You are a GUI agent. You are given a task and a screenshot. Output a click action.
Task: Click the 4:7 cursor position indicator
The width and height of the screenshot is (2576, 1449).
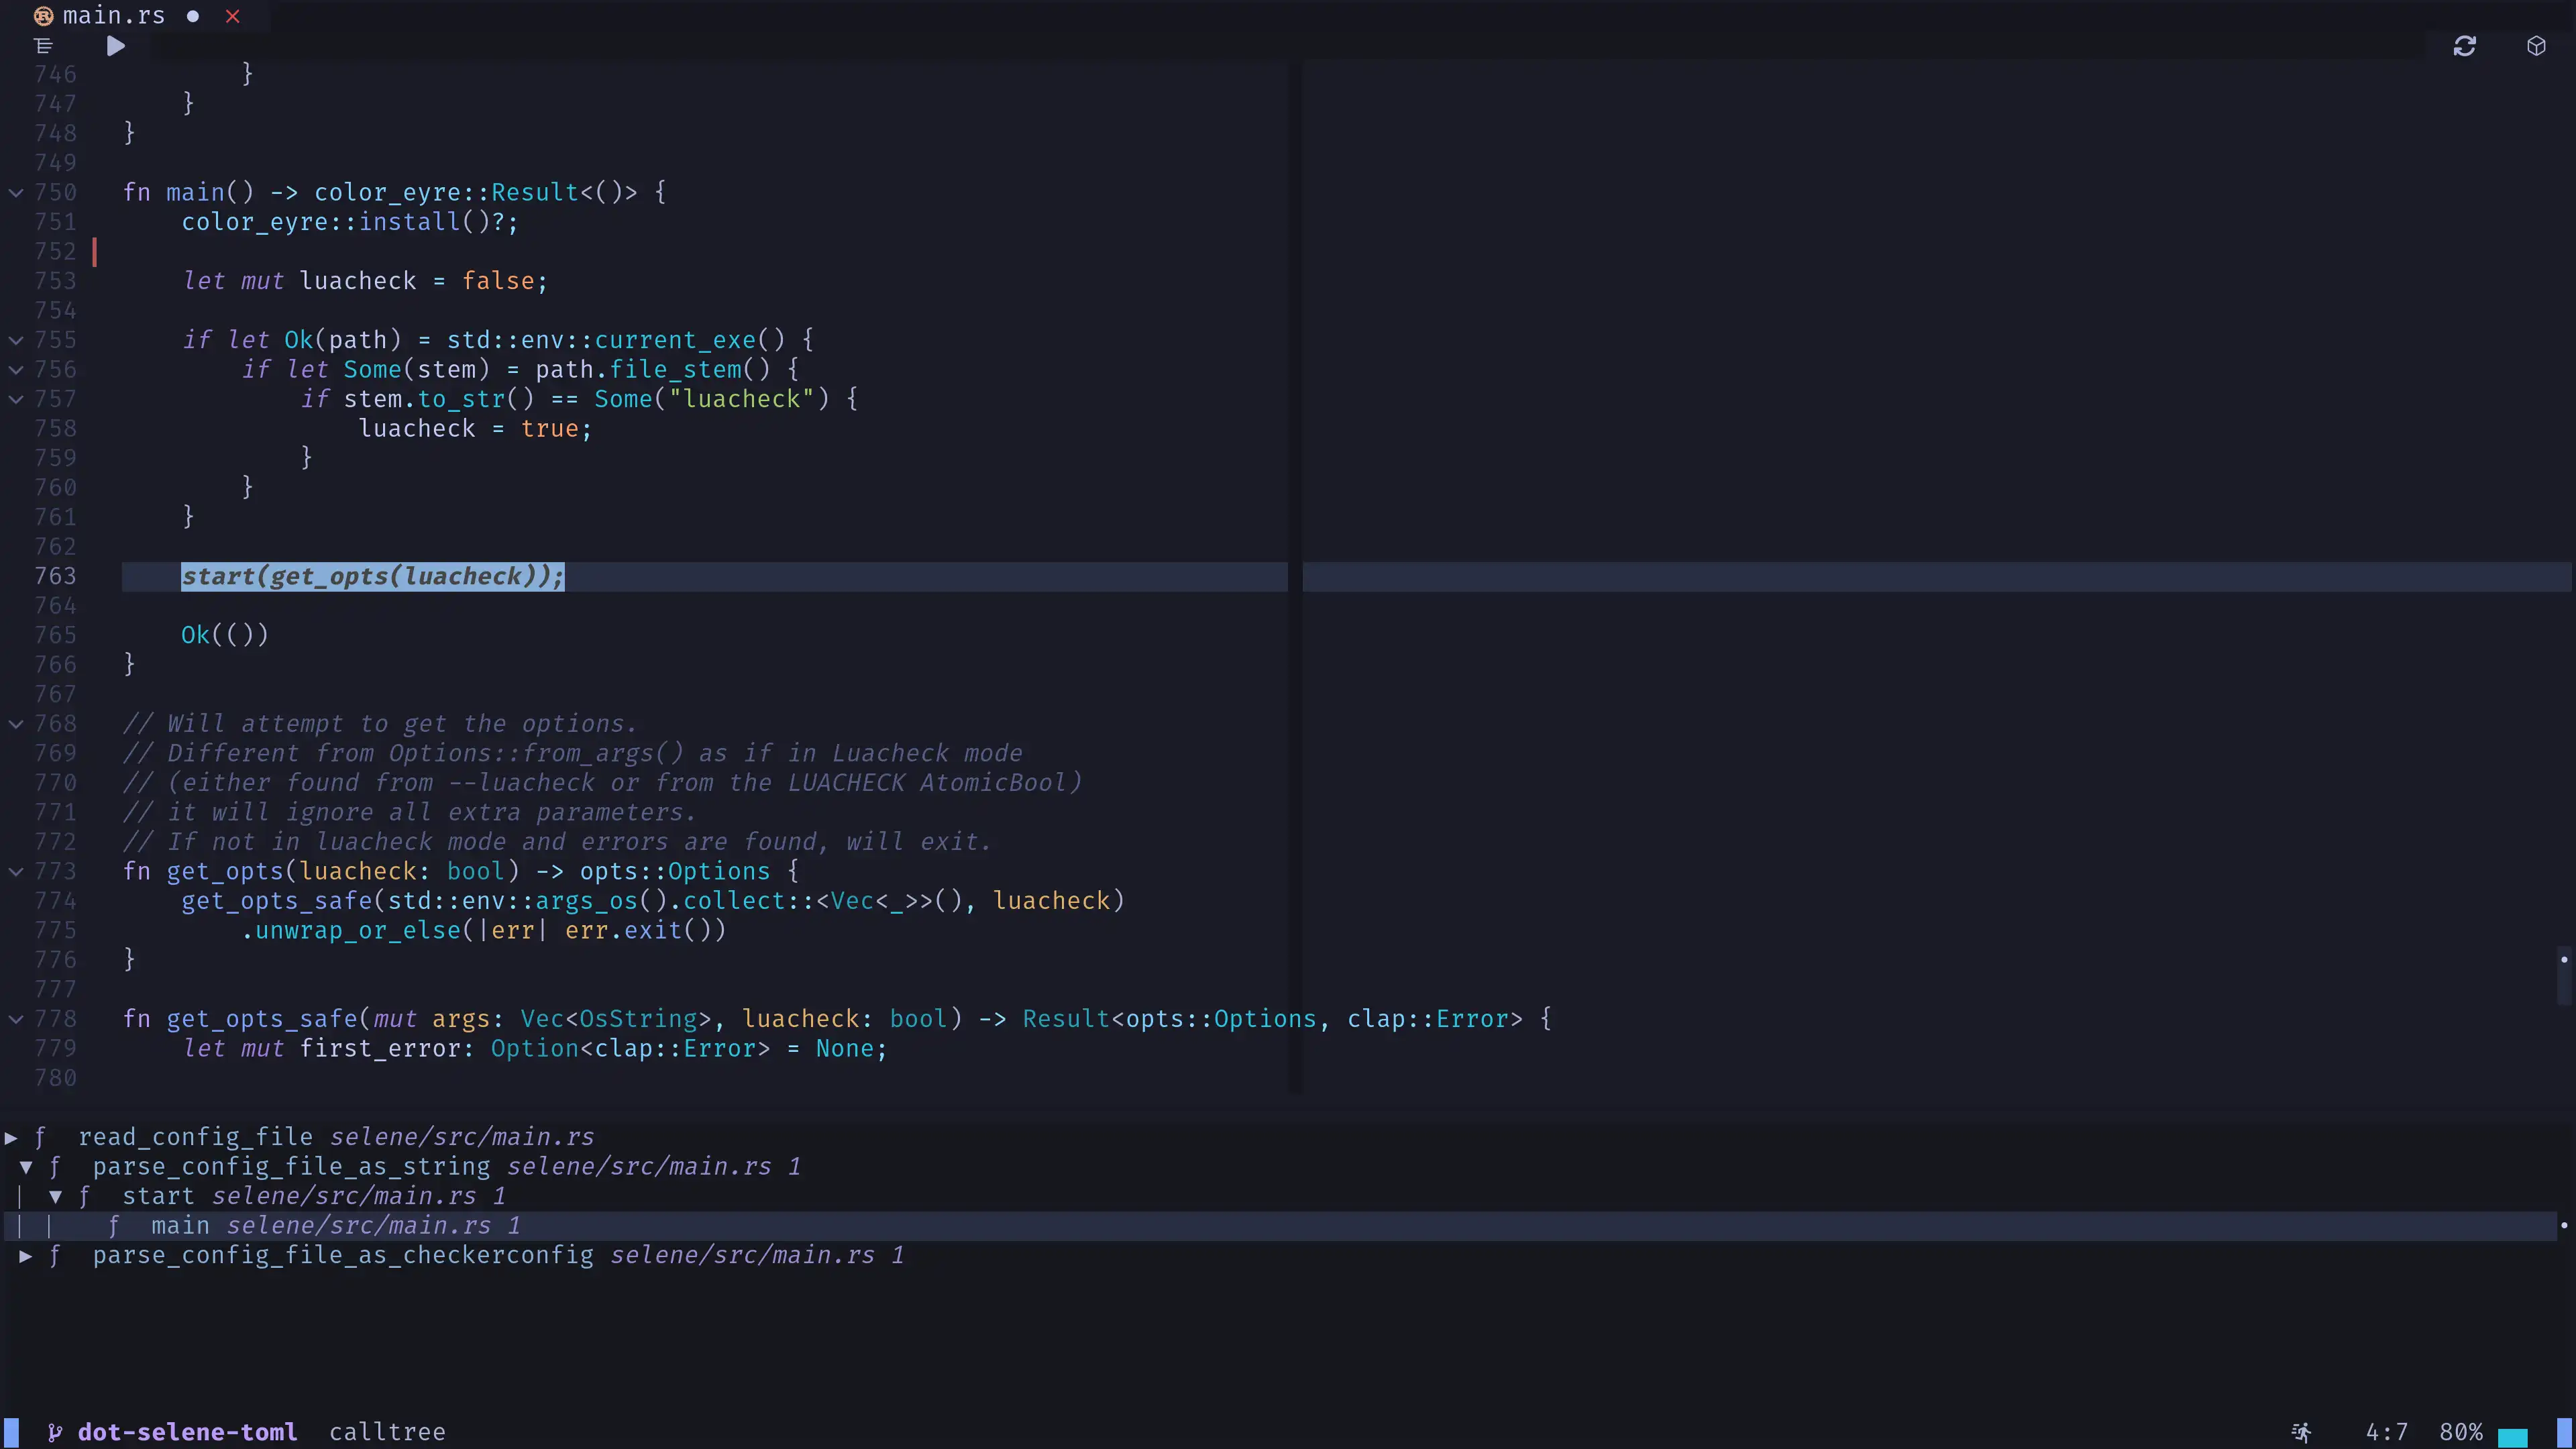[x=2387, y=1432]
